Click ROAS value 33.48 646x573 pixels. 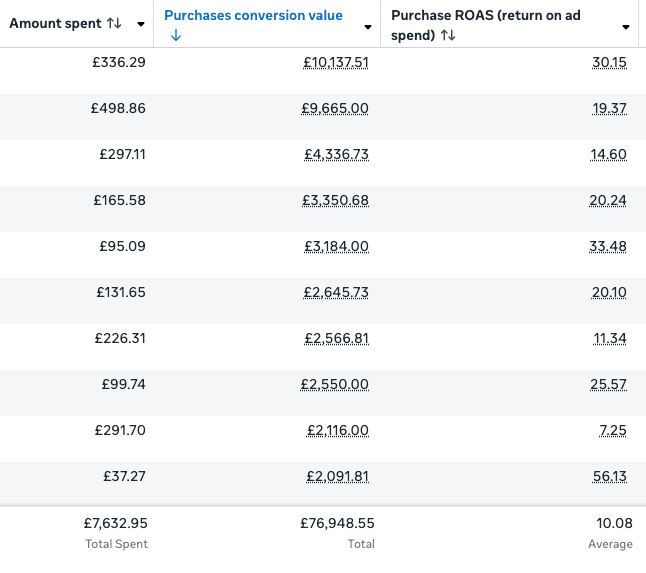(609, 246)
